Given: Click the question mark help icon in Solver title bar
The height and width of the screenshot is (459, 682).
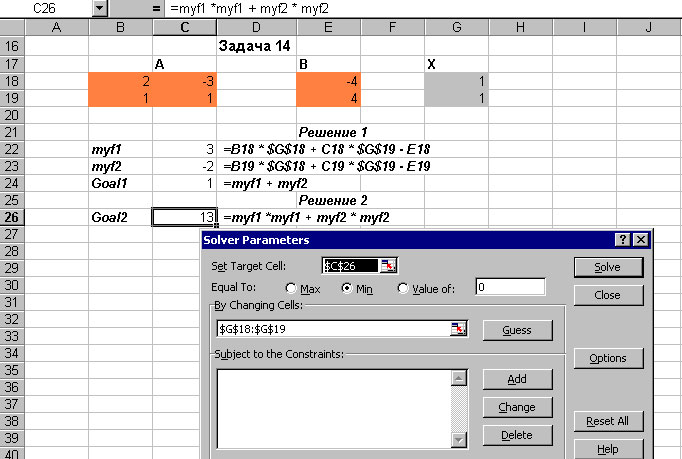Looking at the screenshot, I should point(622,240).
